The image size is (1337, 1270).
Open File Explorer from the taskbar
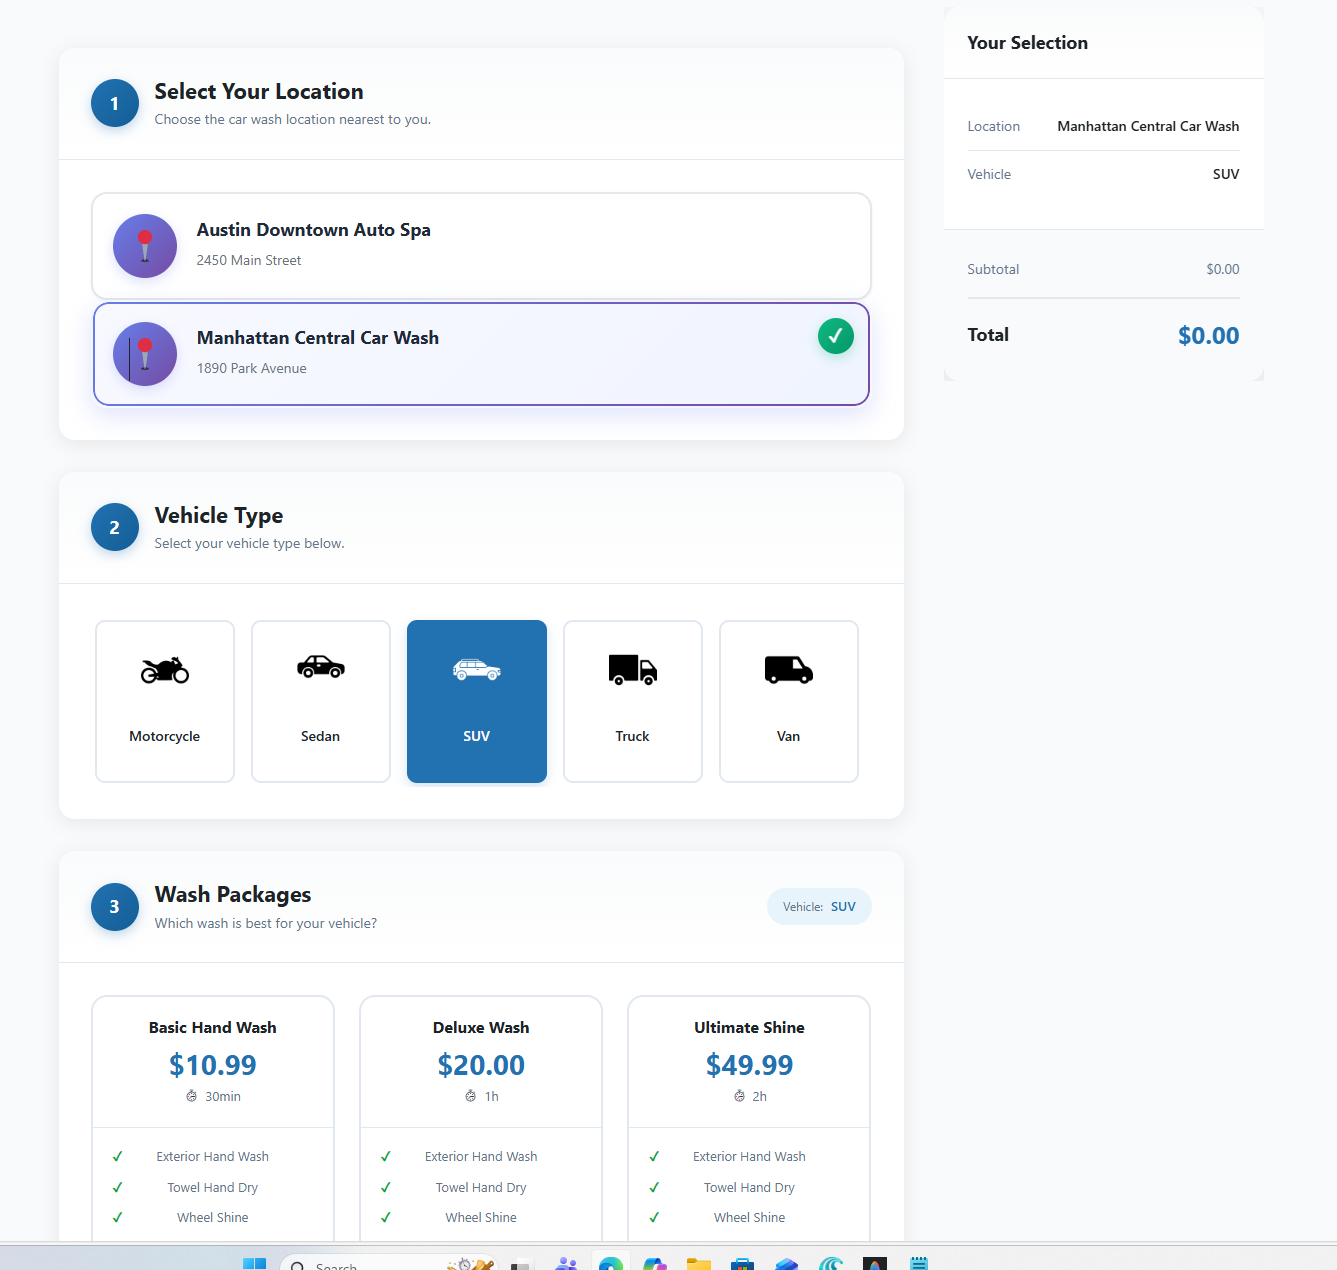pos(698,1264)
